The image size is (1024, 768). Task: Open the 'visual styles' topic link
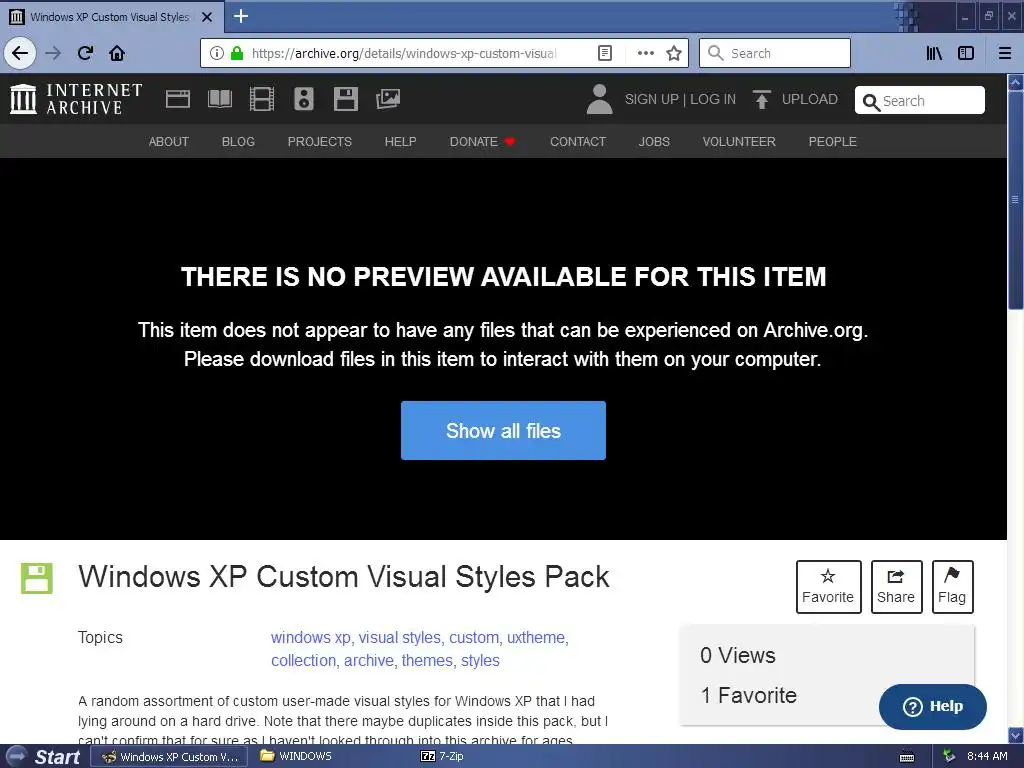point(400,637)
